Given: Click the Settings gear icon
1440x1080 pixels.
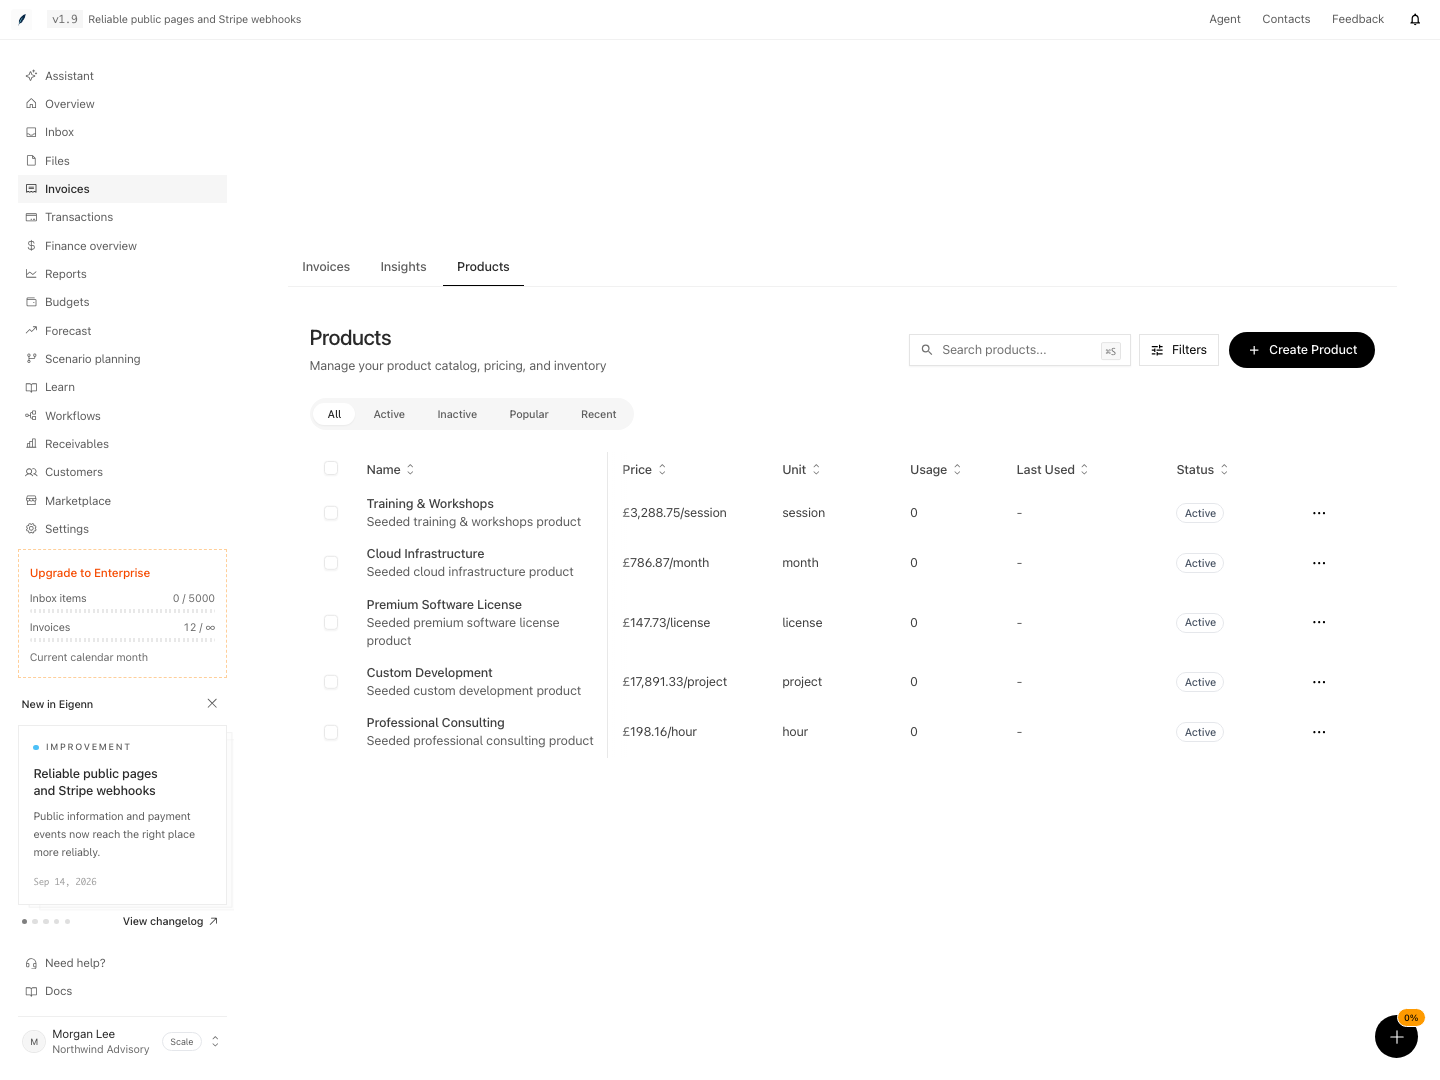Looking at the screenshot, I should click(31, 529).
